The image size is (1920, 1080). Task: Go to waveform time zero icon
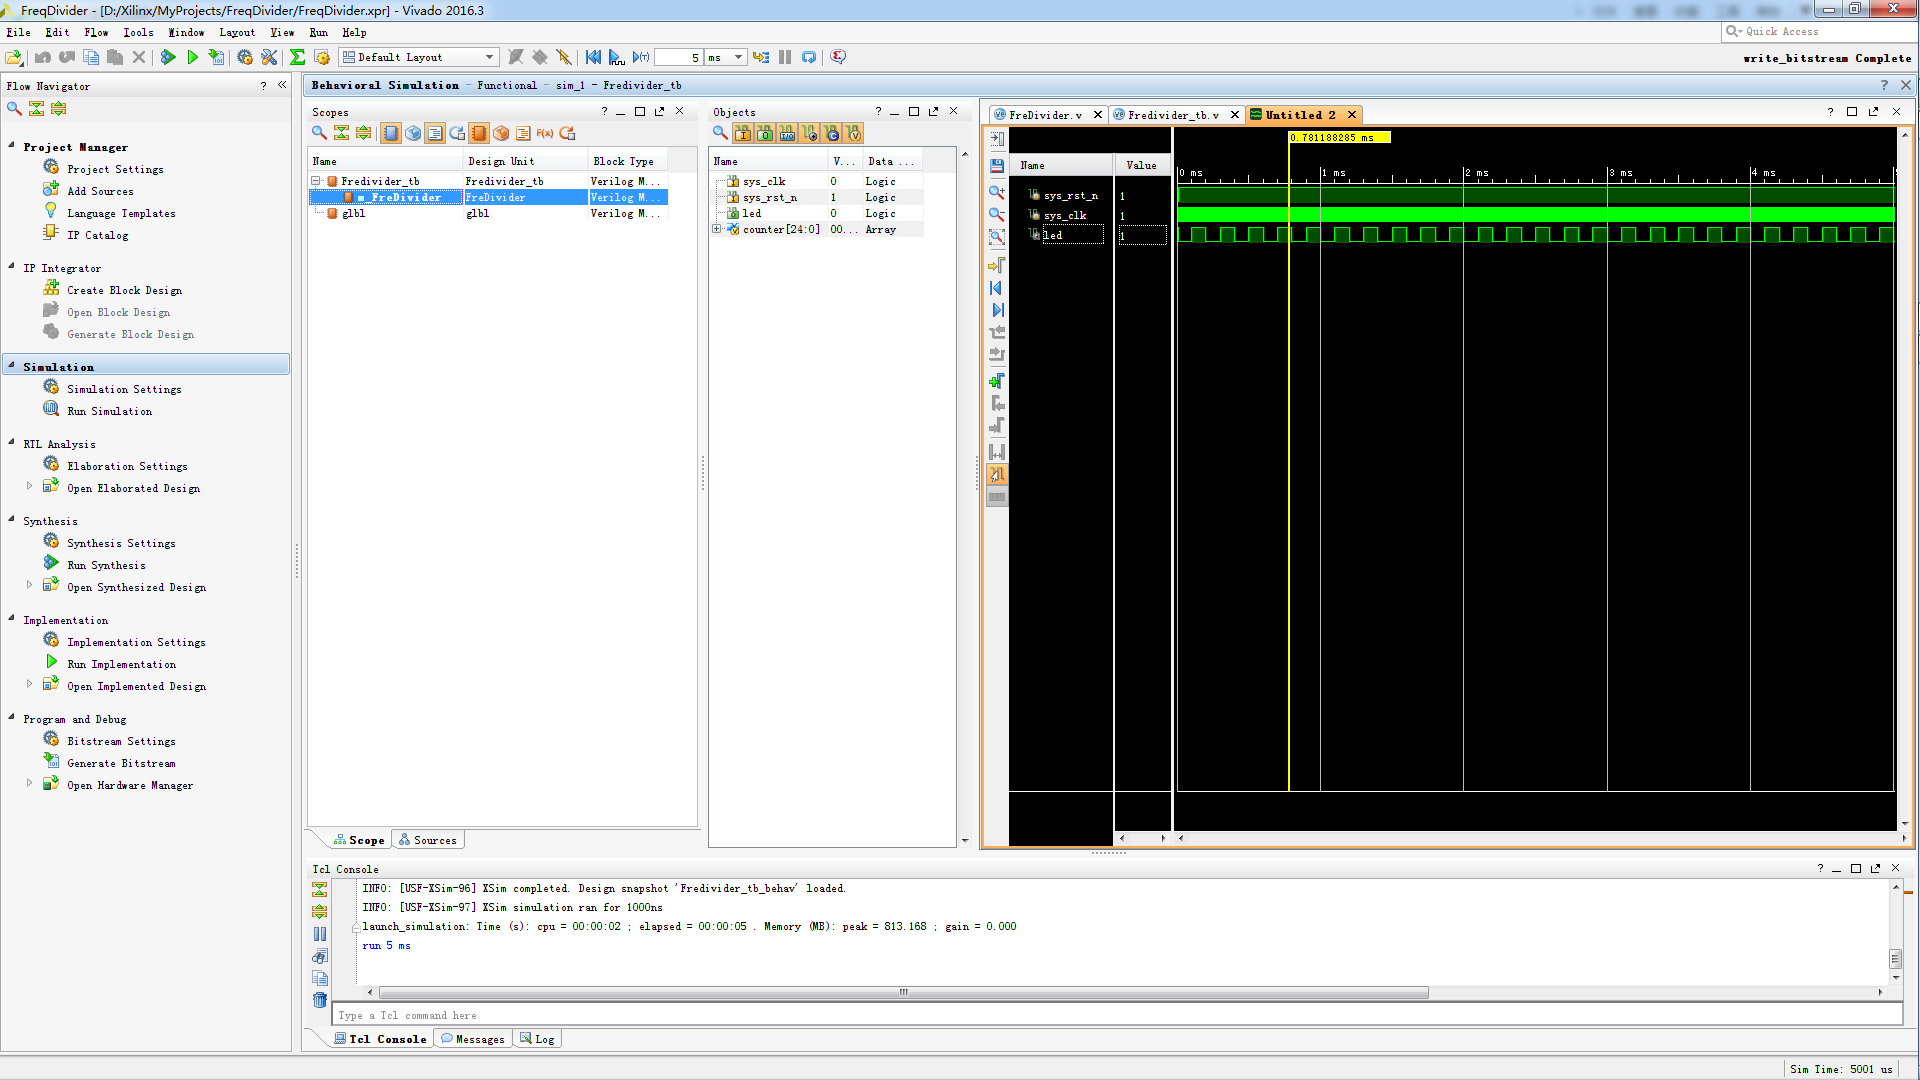click(x=997, y=288)
